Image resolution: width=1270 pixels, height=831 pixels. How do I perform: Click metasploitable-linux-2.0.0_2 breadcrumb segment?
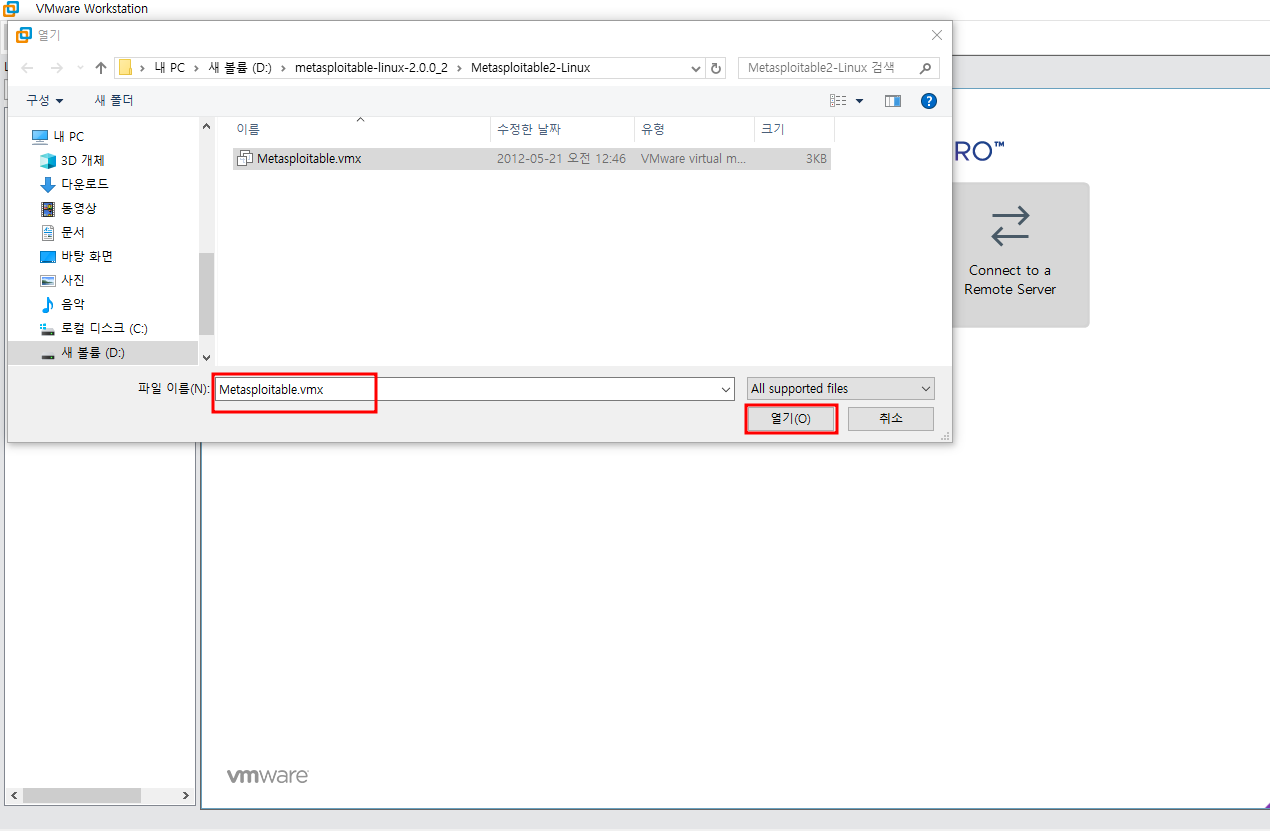pyautogui.click(x=371, y=68)
